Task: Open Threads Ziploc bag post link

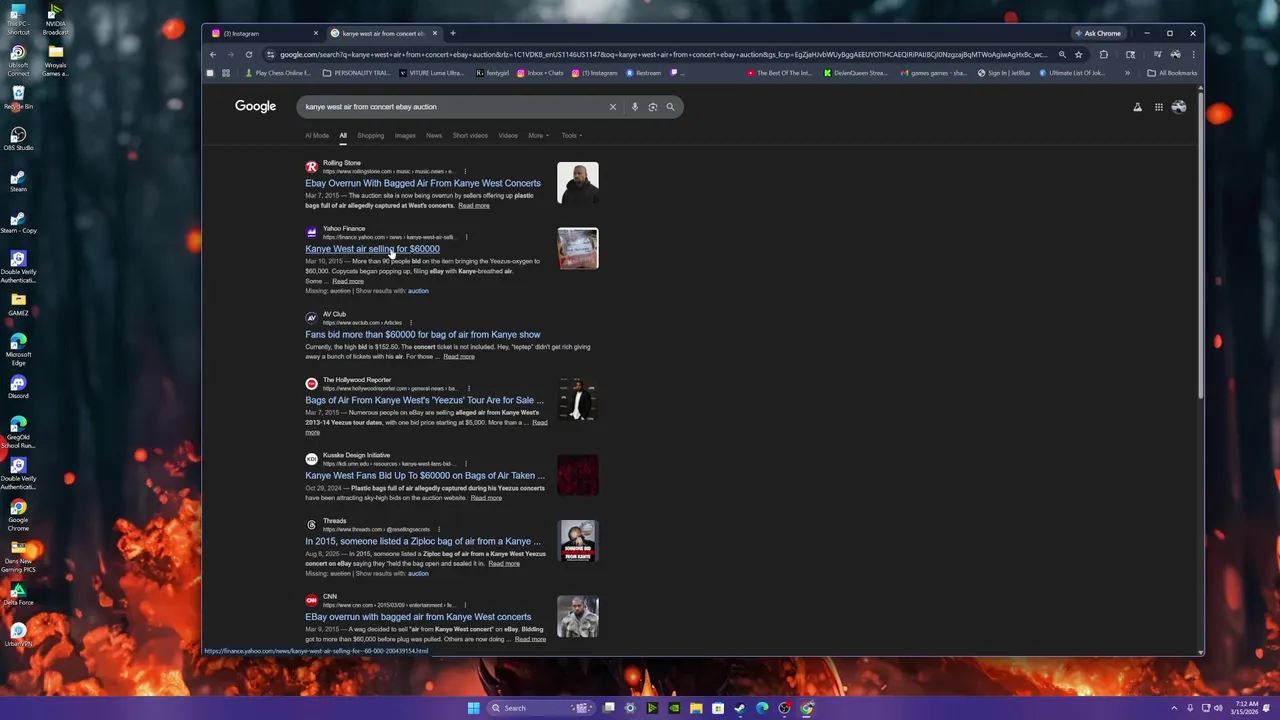Action: [x=423, y=541]
